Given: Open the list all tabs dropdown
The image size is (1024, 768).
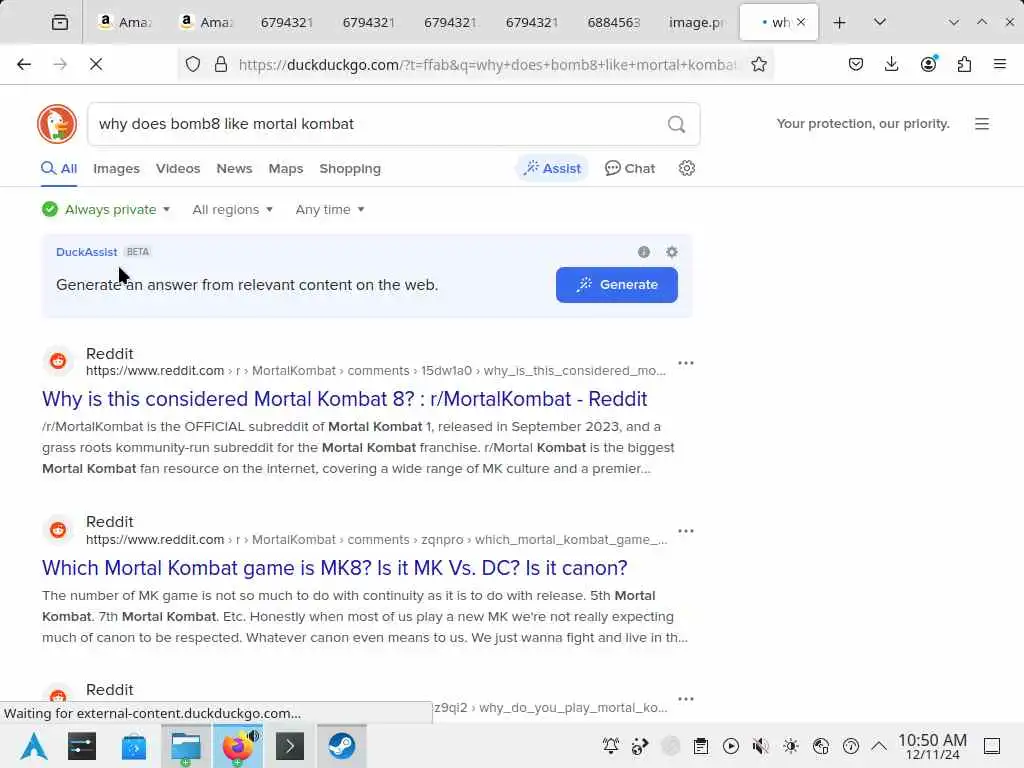Looking at the screenshot, I should [x=880, y=23].
